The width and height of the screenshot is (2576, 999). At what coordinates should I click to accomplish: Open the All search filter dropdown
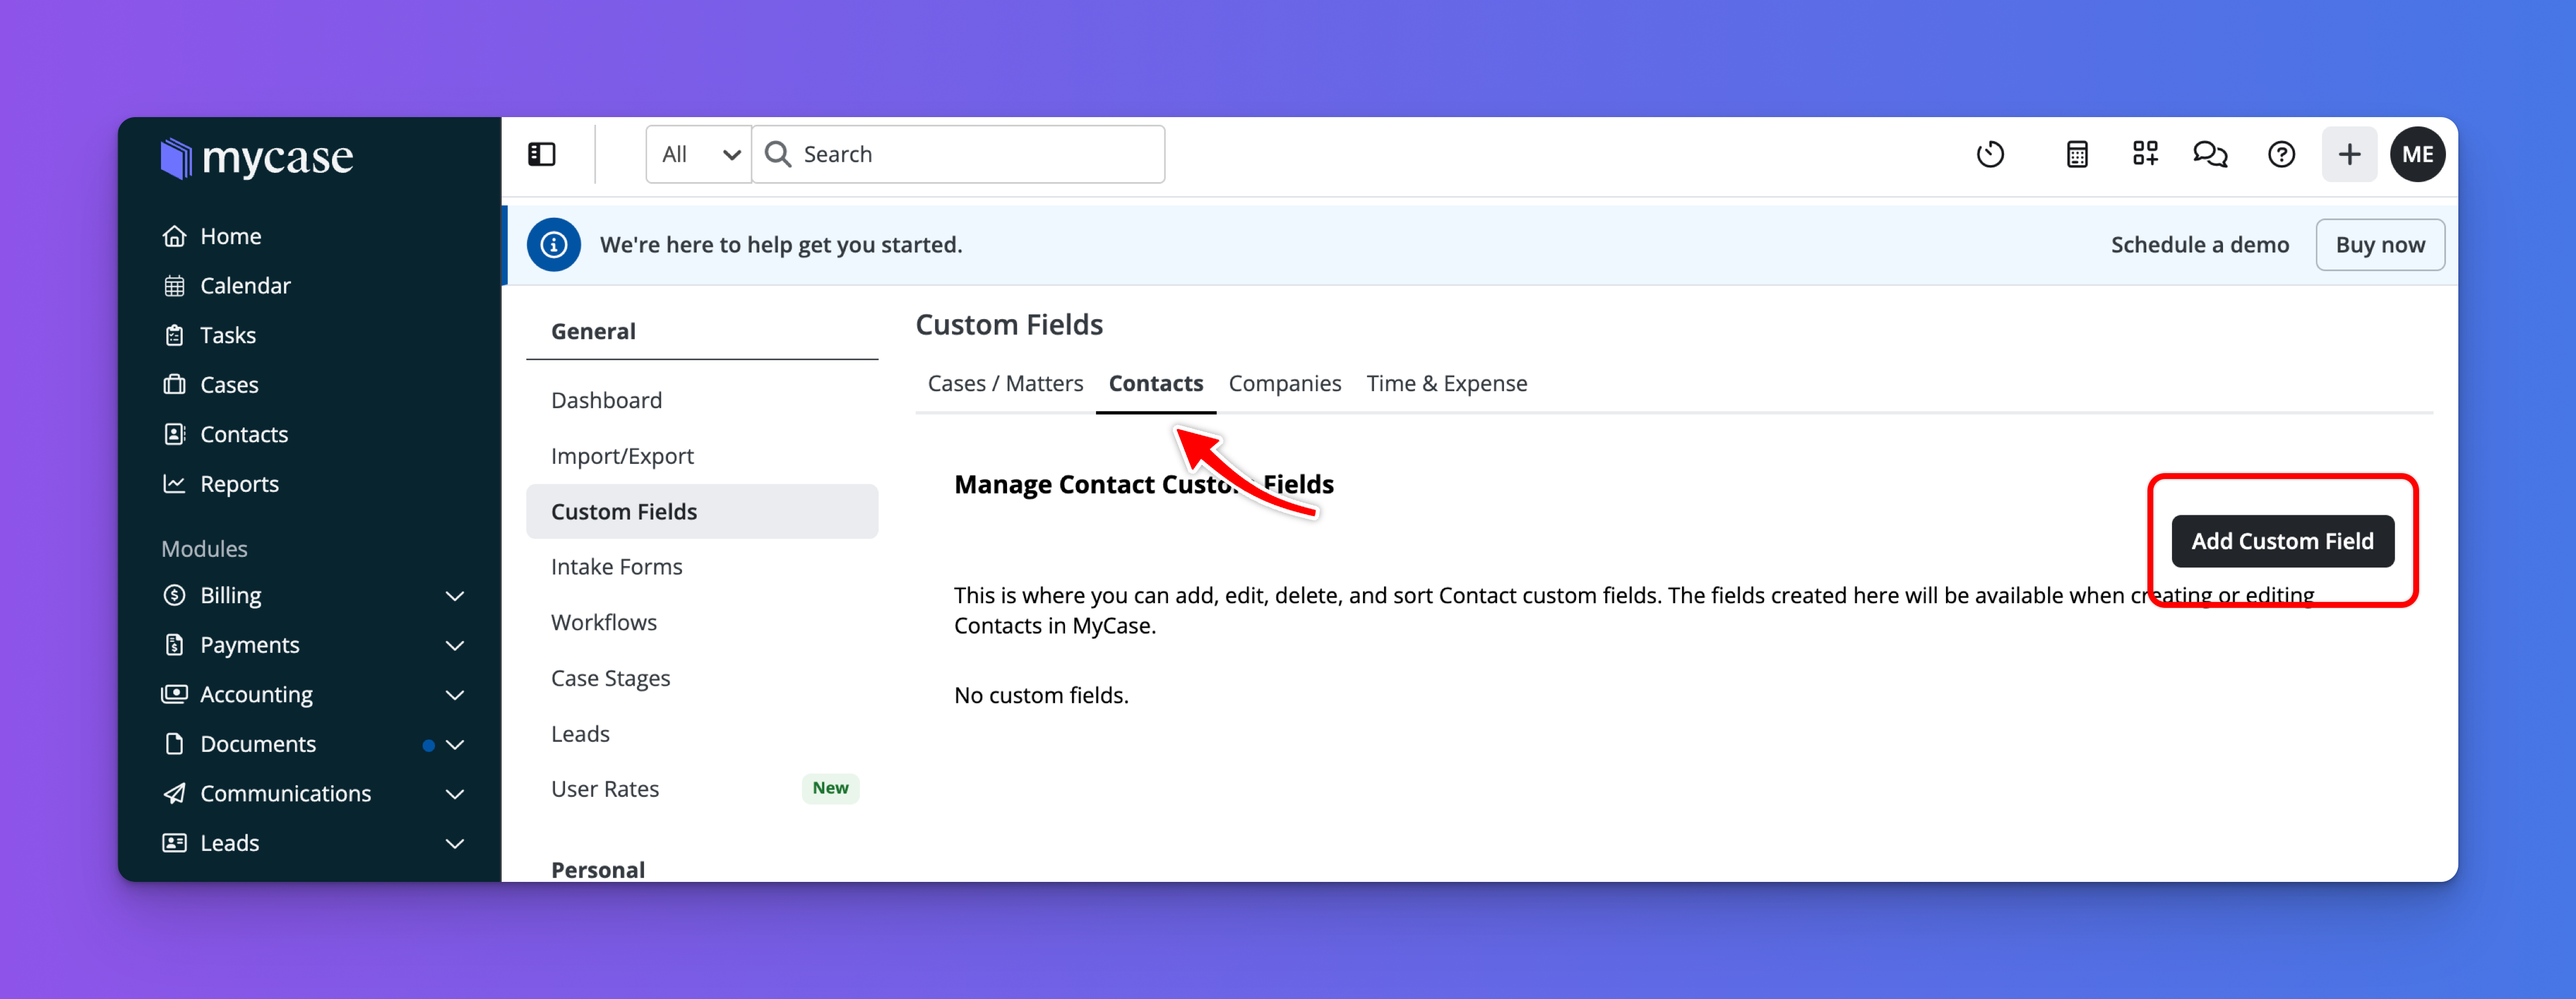[x=699, y=154]
